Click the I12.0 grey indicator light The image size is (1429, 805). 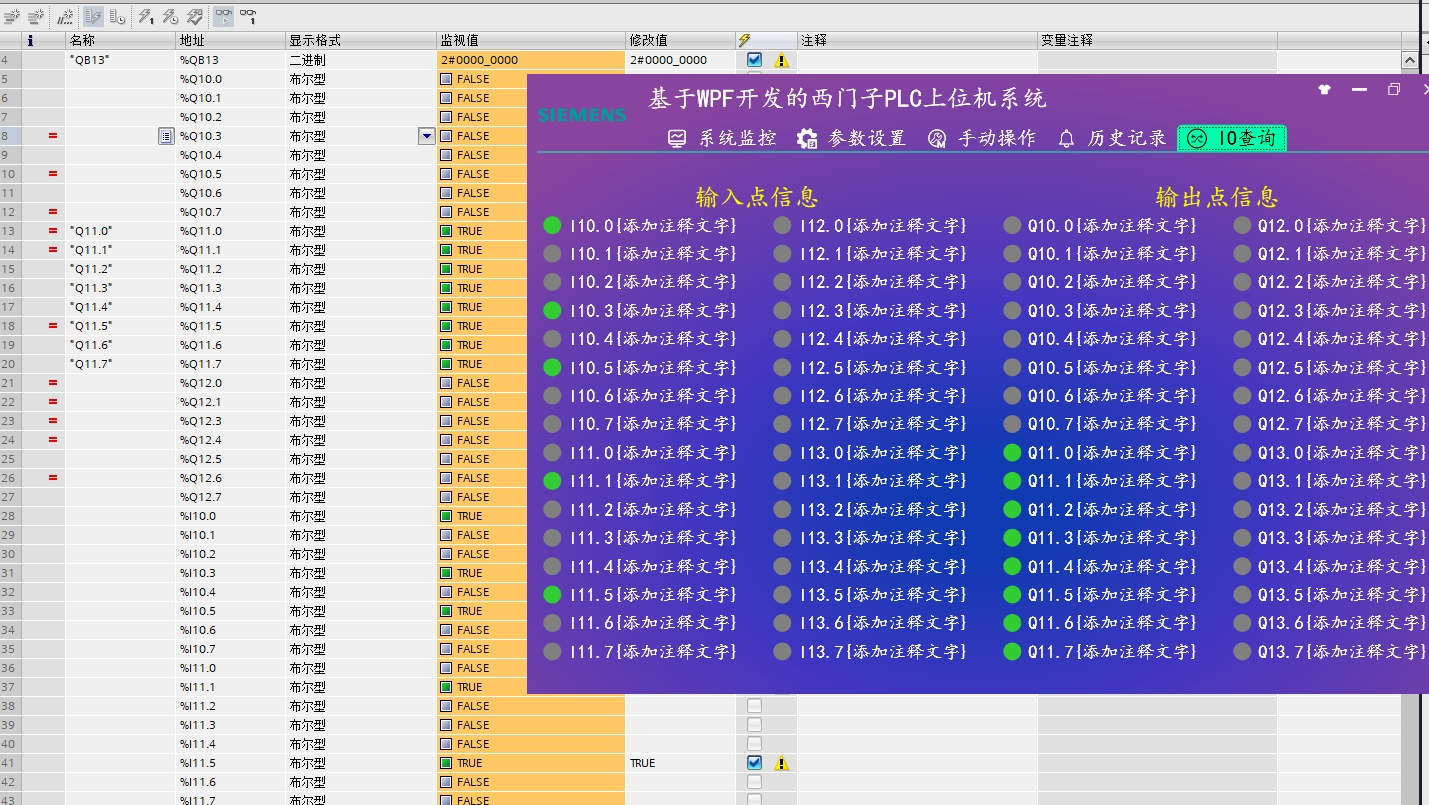[x=782, y=226]
